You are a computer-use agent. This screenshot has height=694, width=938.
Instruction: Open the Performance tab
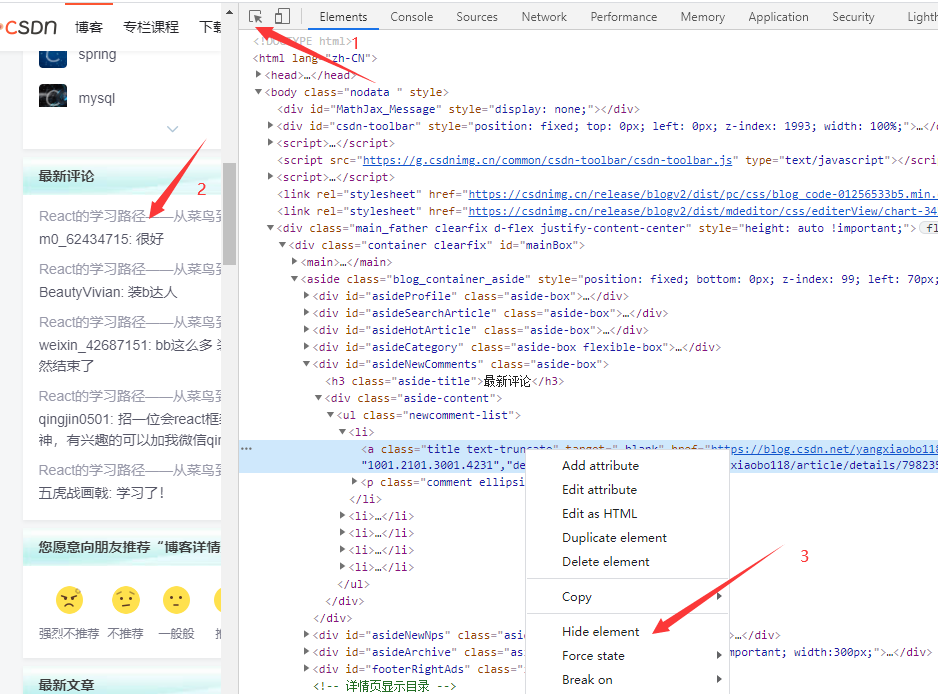coord(623,17)
